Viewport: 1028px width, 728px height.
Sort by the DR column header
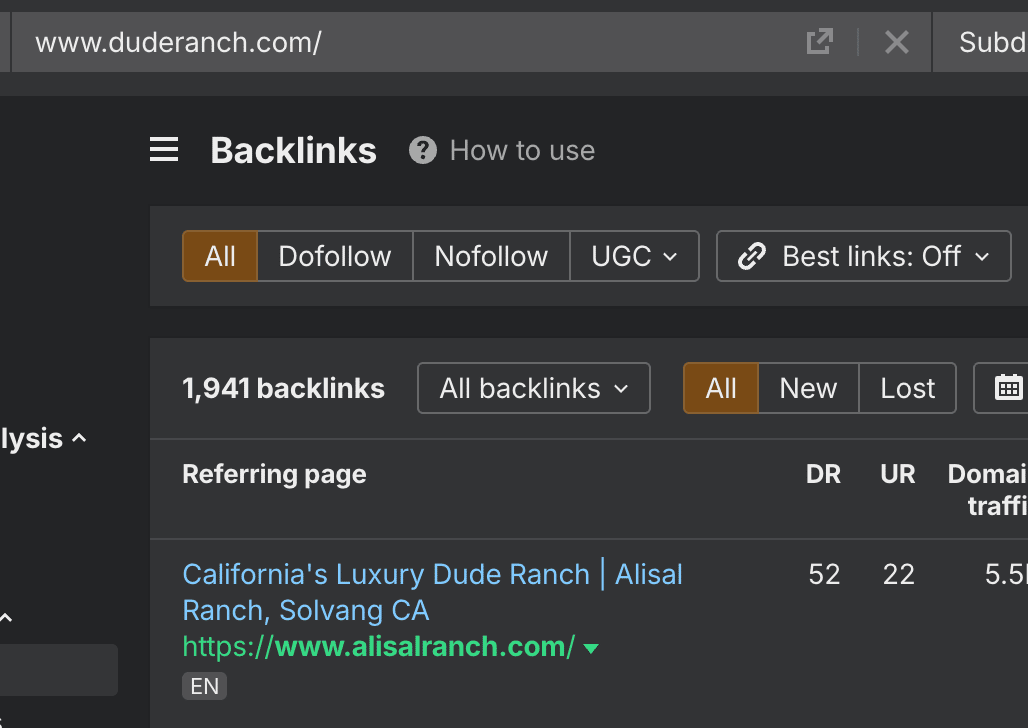(823, 474)
